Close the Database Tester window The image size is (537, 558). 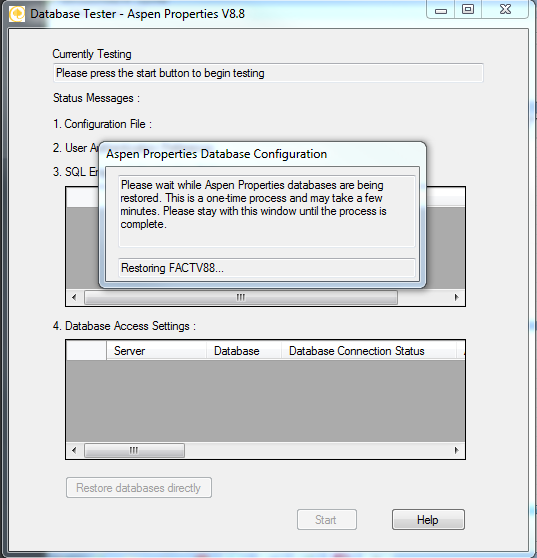(505, 10)
